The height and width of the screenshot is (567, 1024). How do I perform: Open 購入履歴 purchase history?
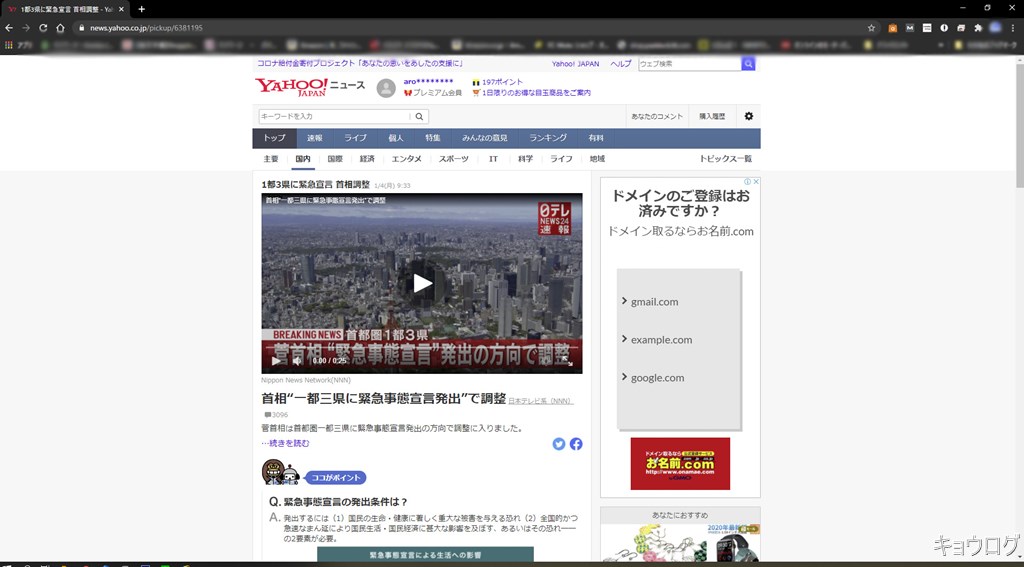point(712,116)
